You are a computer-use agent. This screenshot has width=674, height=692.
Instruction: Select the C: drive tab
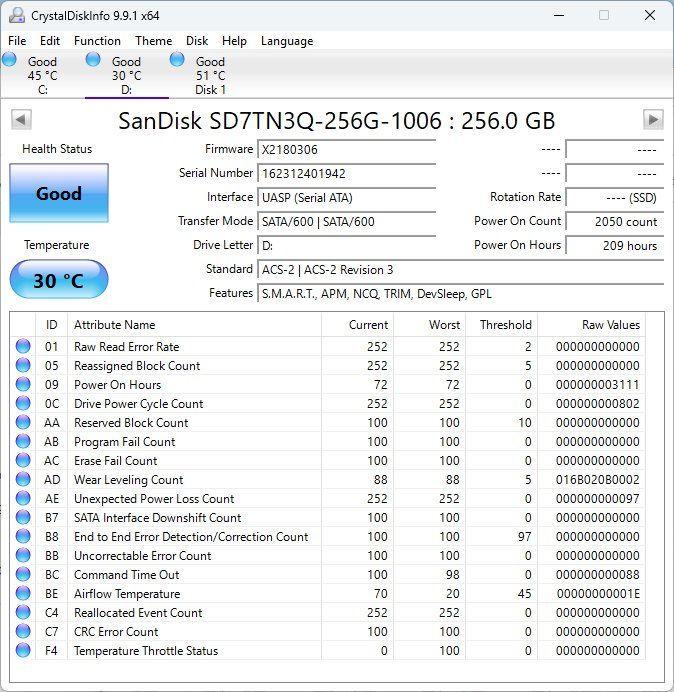tap(42, 75)
